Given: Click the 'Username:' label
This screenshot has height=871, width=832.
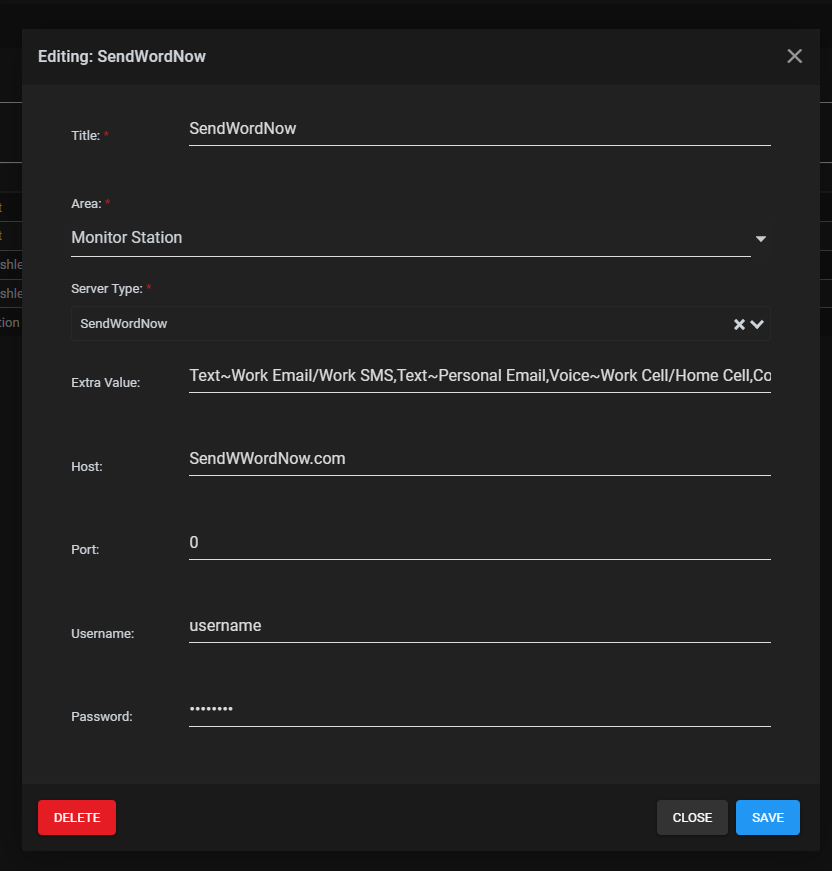Looking at the screenshot, I should (x=103, y=634).
